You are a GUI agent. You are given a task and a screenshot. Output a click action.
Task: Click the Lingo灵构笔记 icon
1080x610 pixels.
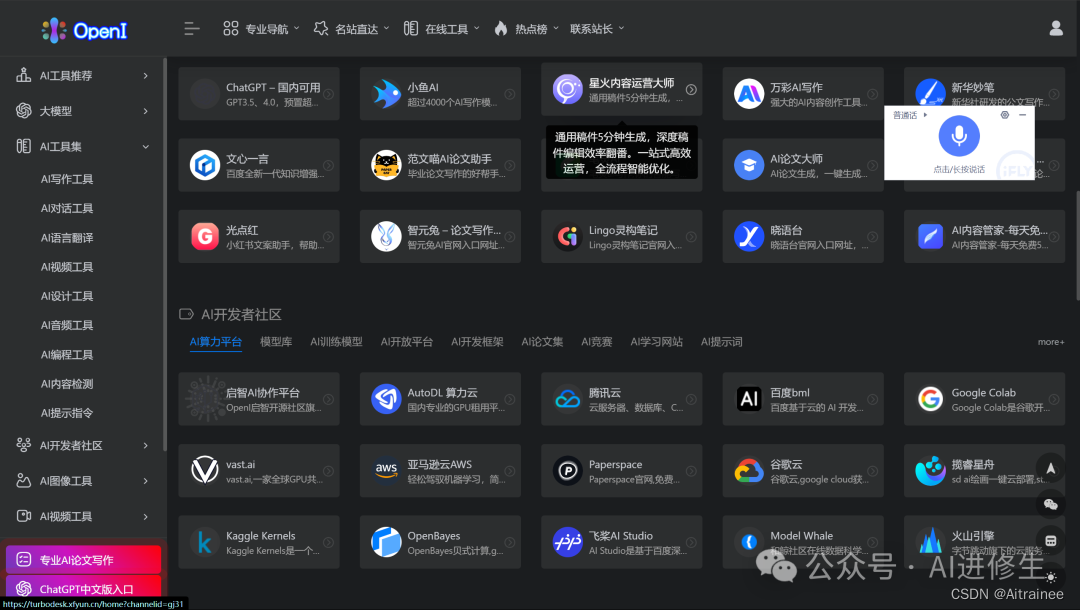568,237
